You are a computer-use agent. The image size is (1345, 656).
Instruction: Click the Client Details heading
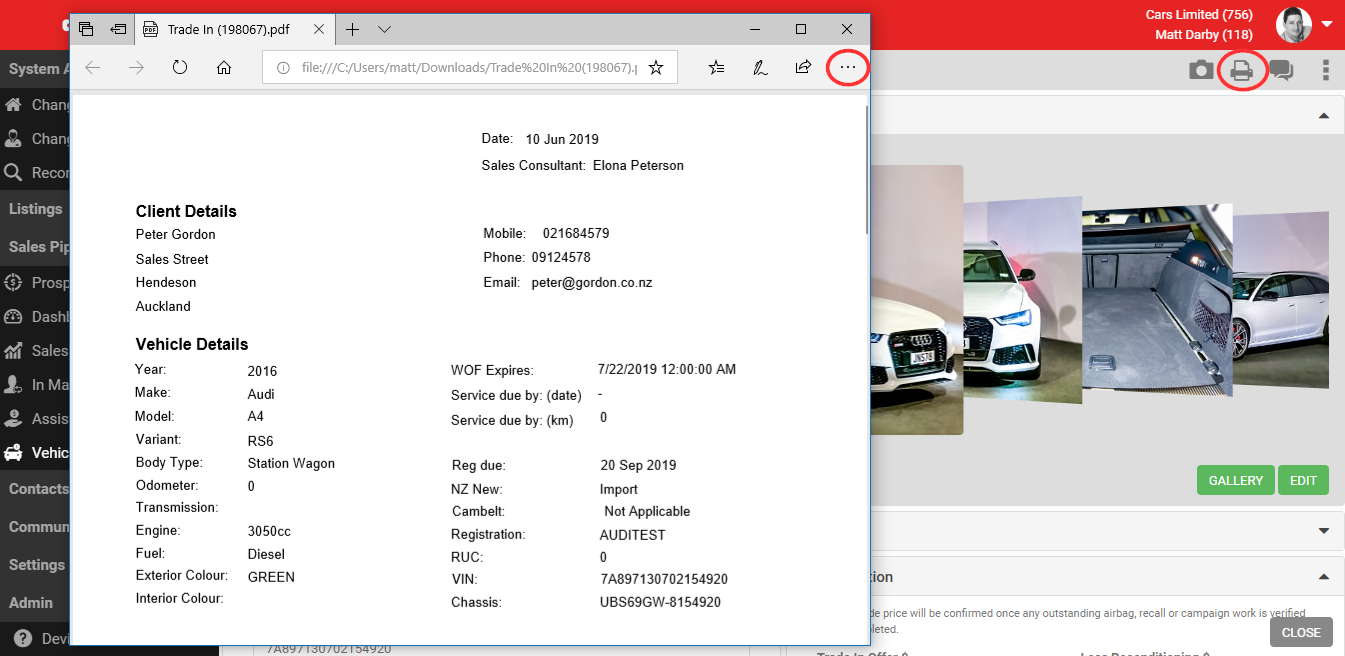[186, 211]
